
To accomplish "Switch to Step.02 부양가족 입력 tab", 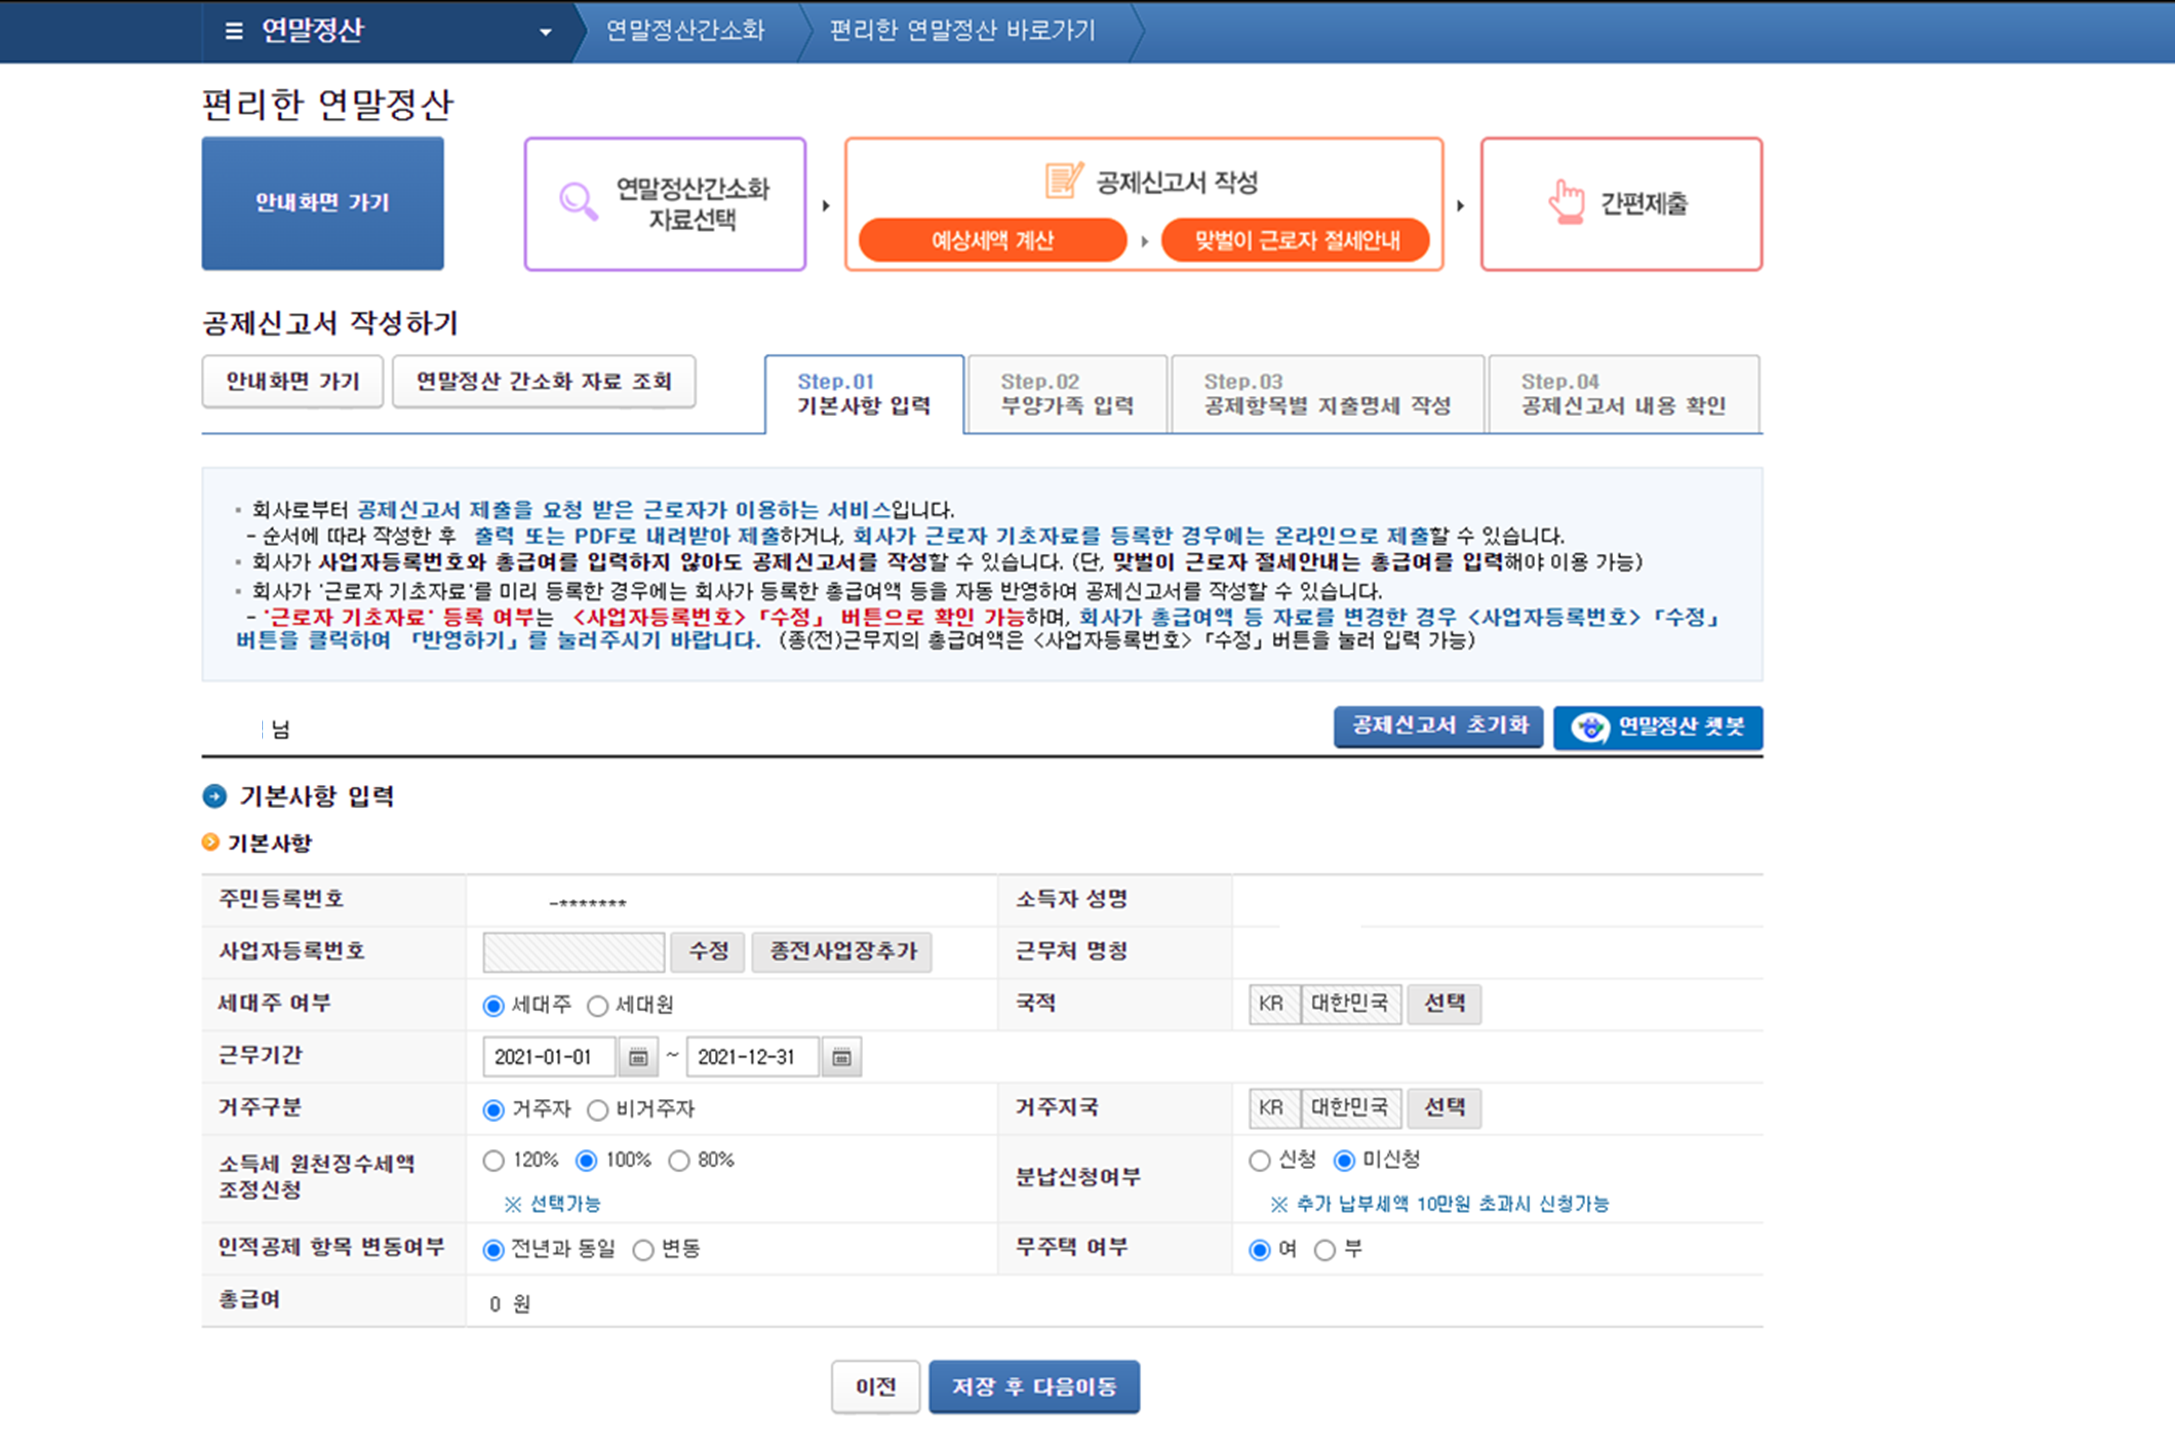I will click(x=1066, y=394).
